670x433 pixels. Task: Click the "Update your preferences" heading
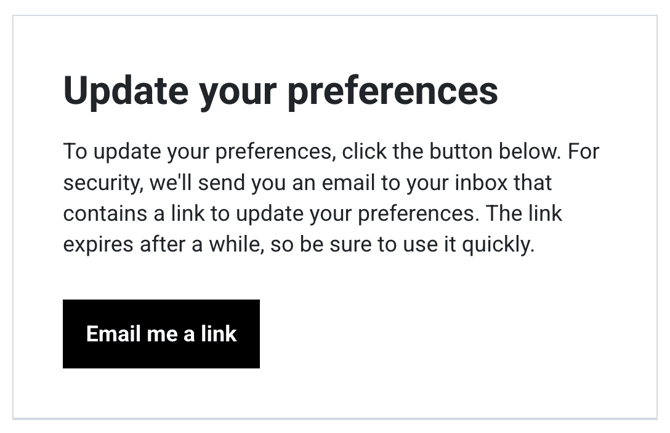click(x=280, y=91)
